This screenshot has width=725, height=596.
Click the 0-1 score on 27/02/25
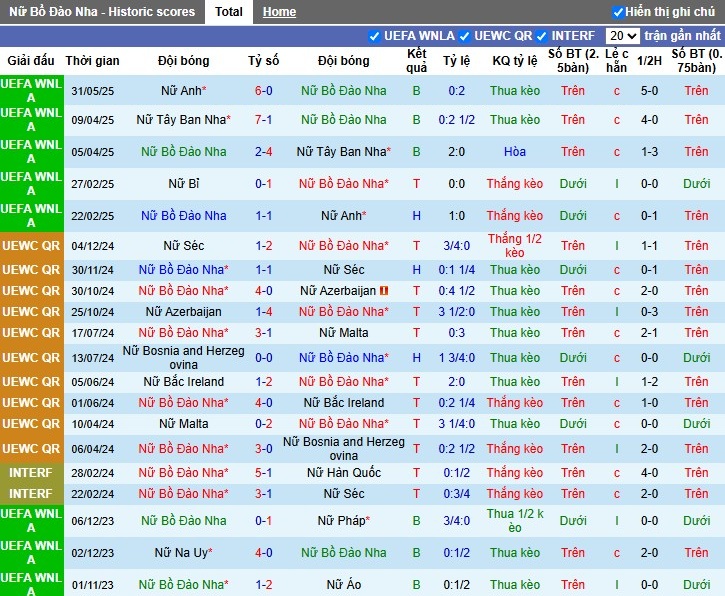pyautogui.click(x=264, y=184)
